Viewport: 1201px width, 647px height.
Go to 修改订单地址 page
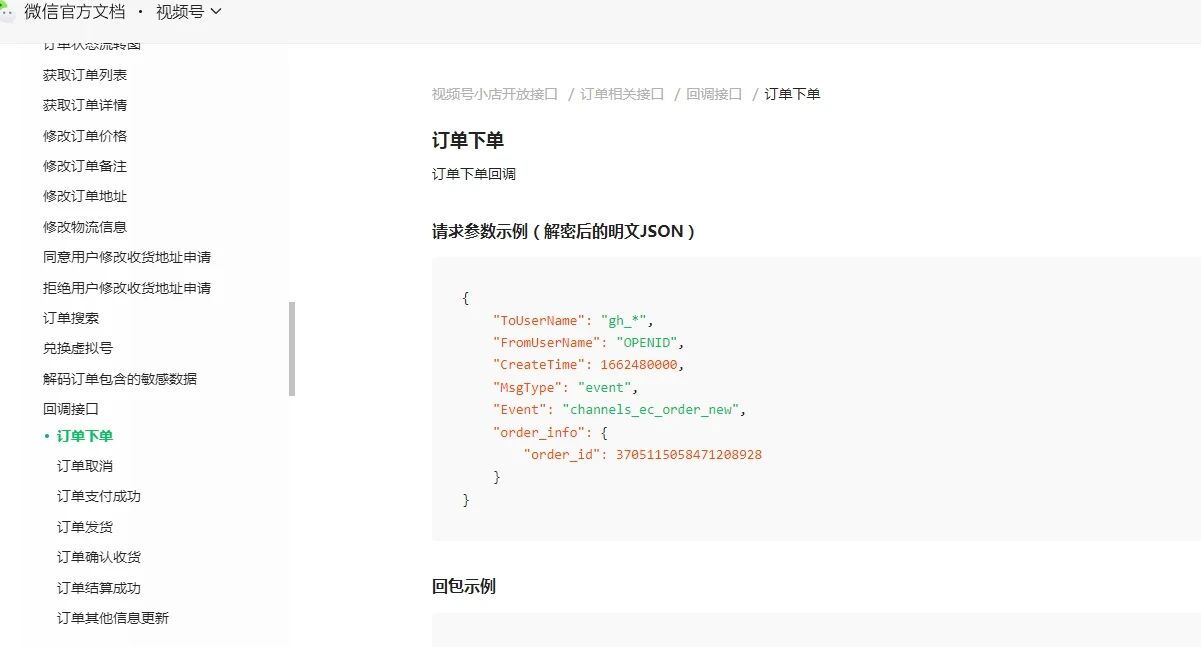[85, 196]
